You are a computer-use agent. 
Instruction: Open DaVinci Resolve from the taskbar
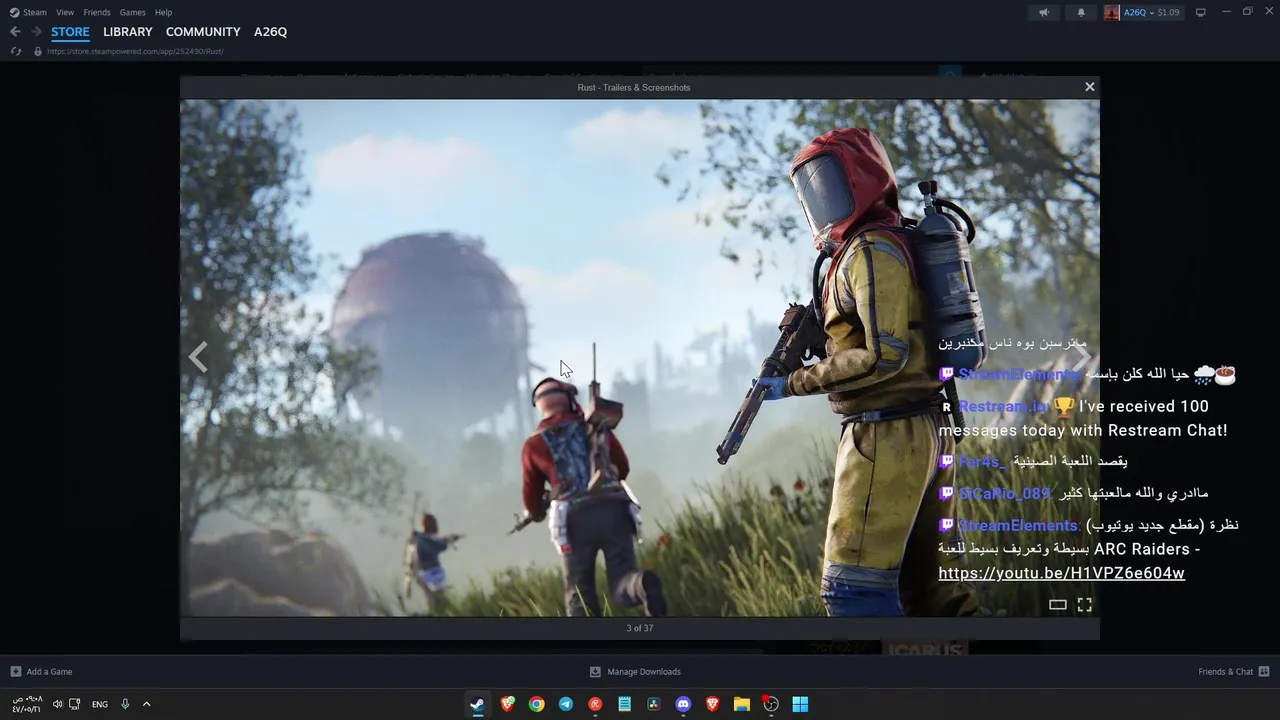point(654,704)
